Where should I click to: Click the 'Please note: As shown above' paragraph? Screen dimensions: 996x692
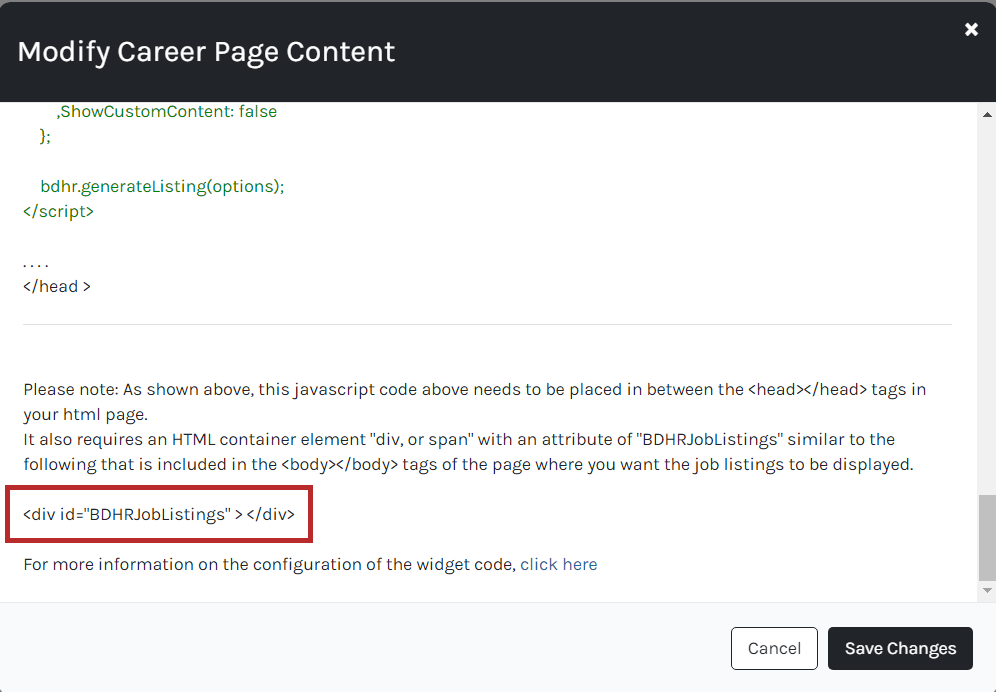click(474, 402)
